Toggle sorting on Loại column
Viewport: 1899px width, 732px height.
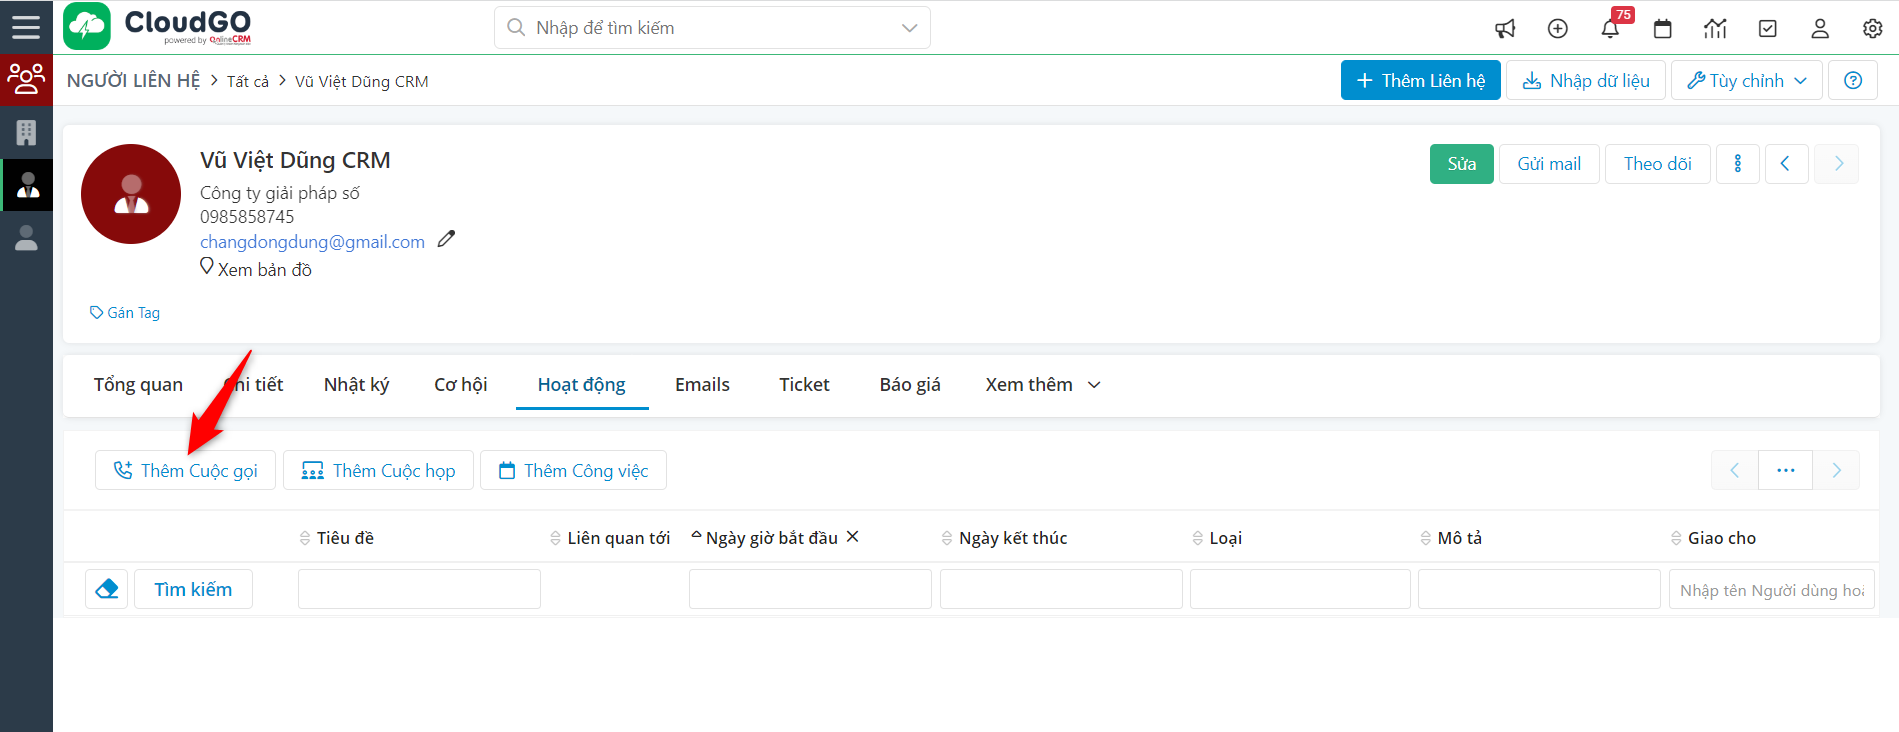coord(1224,538)
